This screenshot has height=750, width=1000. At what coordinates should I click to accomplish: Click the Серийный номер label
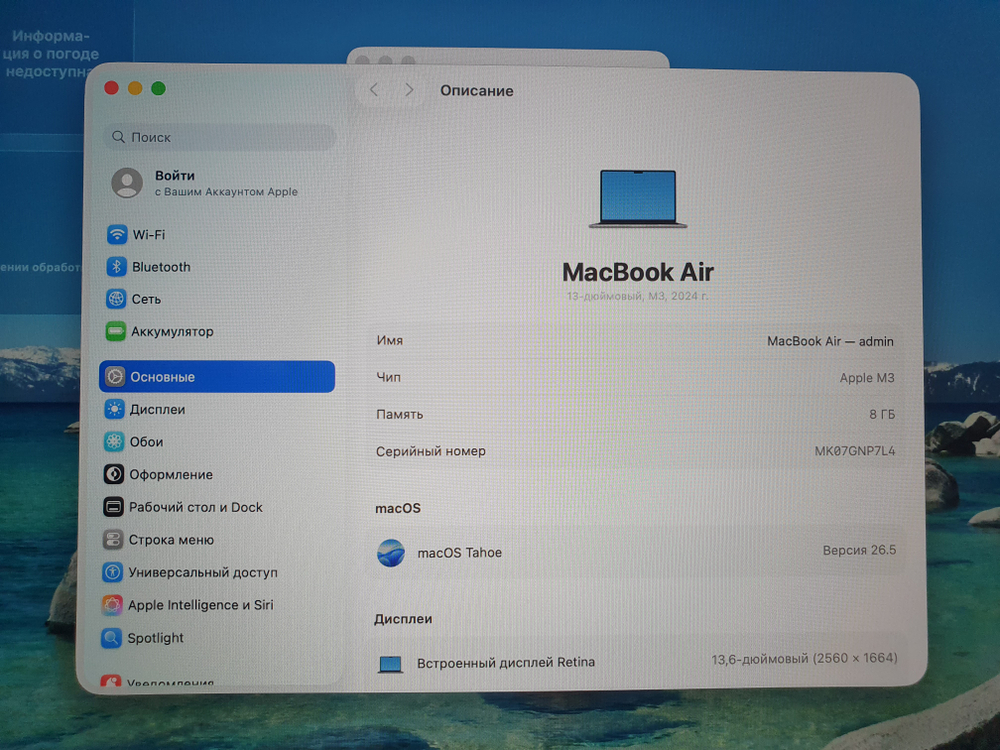pos(430,452)
